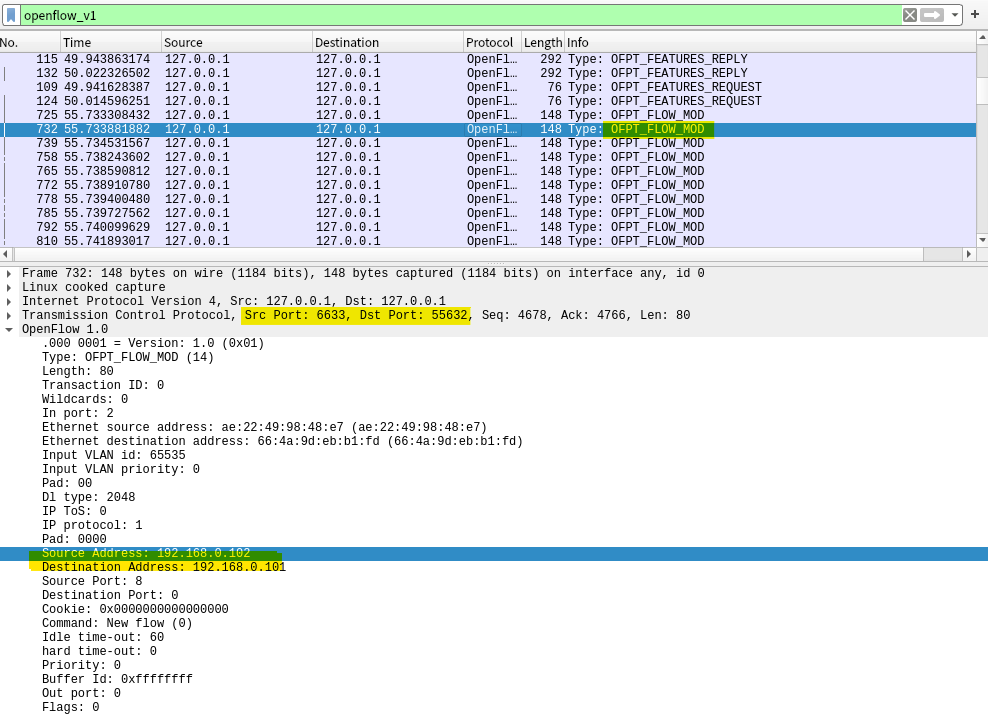The height and width of the screenshot is (718, 988).
Task: Apply the display filter arrow button
Action: [931, 15]
